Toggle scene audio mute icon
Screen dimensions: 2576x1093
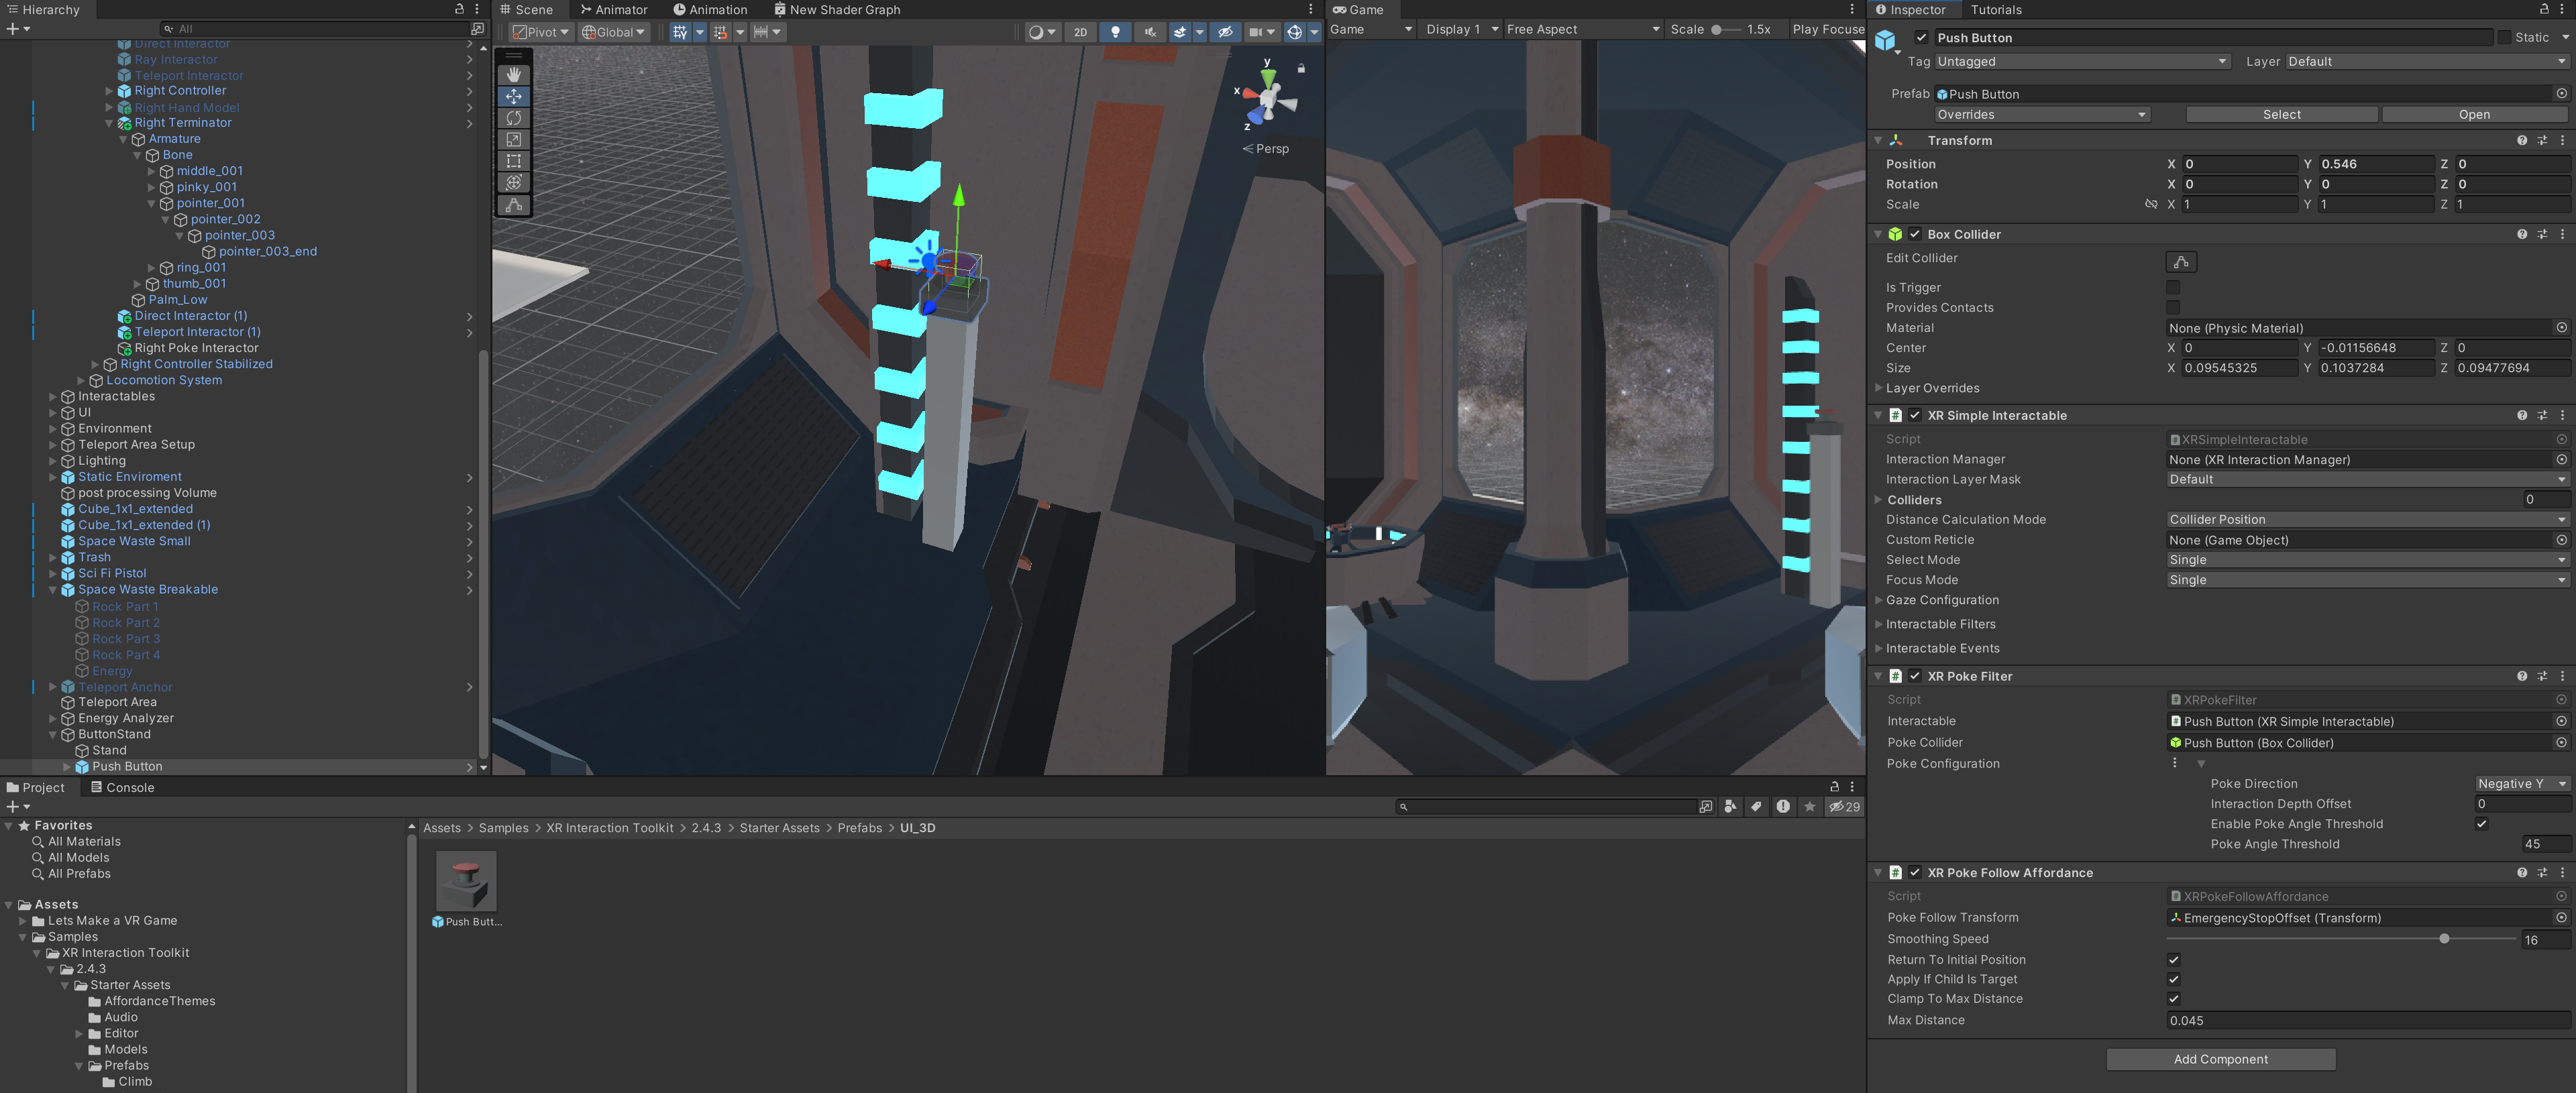(x=1150, y=32)
